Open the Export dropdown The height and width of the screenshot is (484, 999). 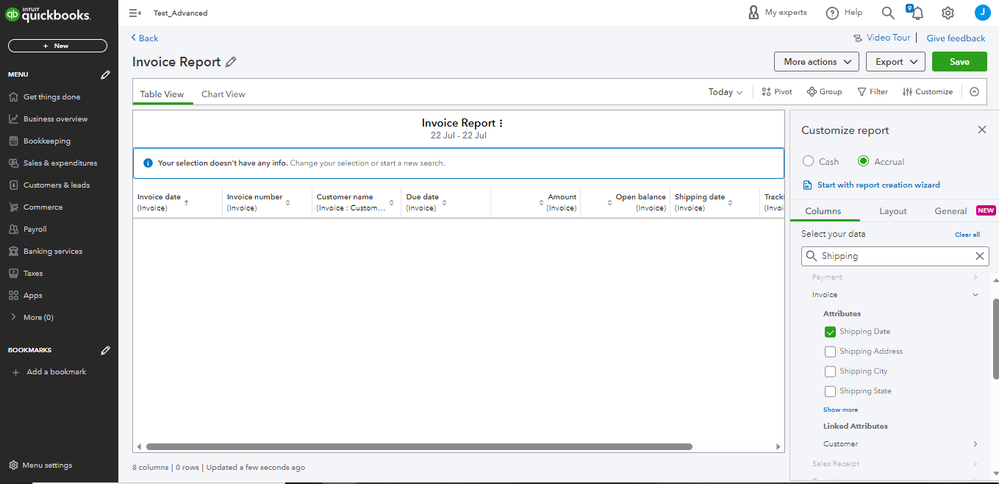point(896,62)
